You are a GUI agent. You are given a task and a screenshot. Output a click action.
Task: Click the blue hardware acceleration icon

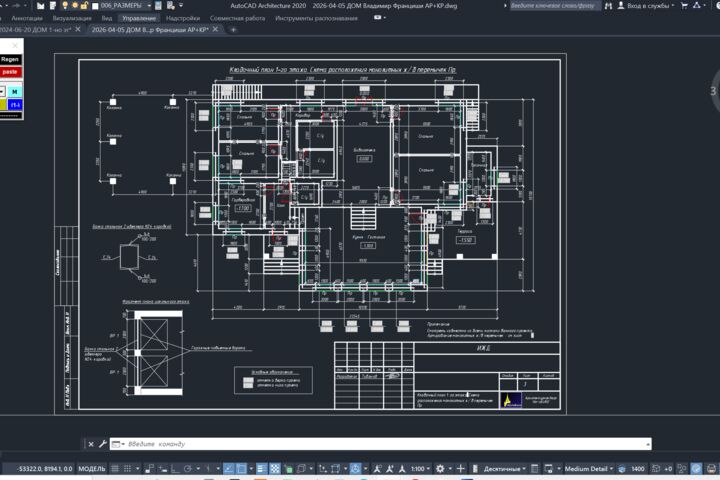click(696, 469)
